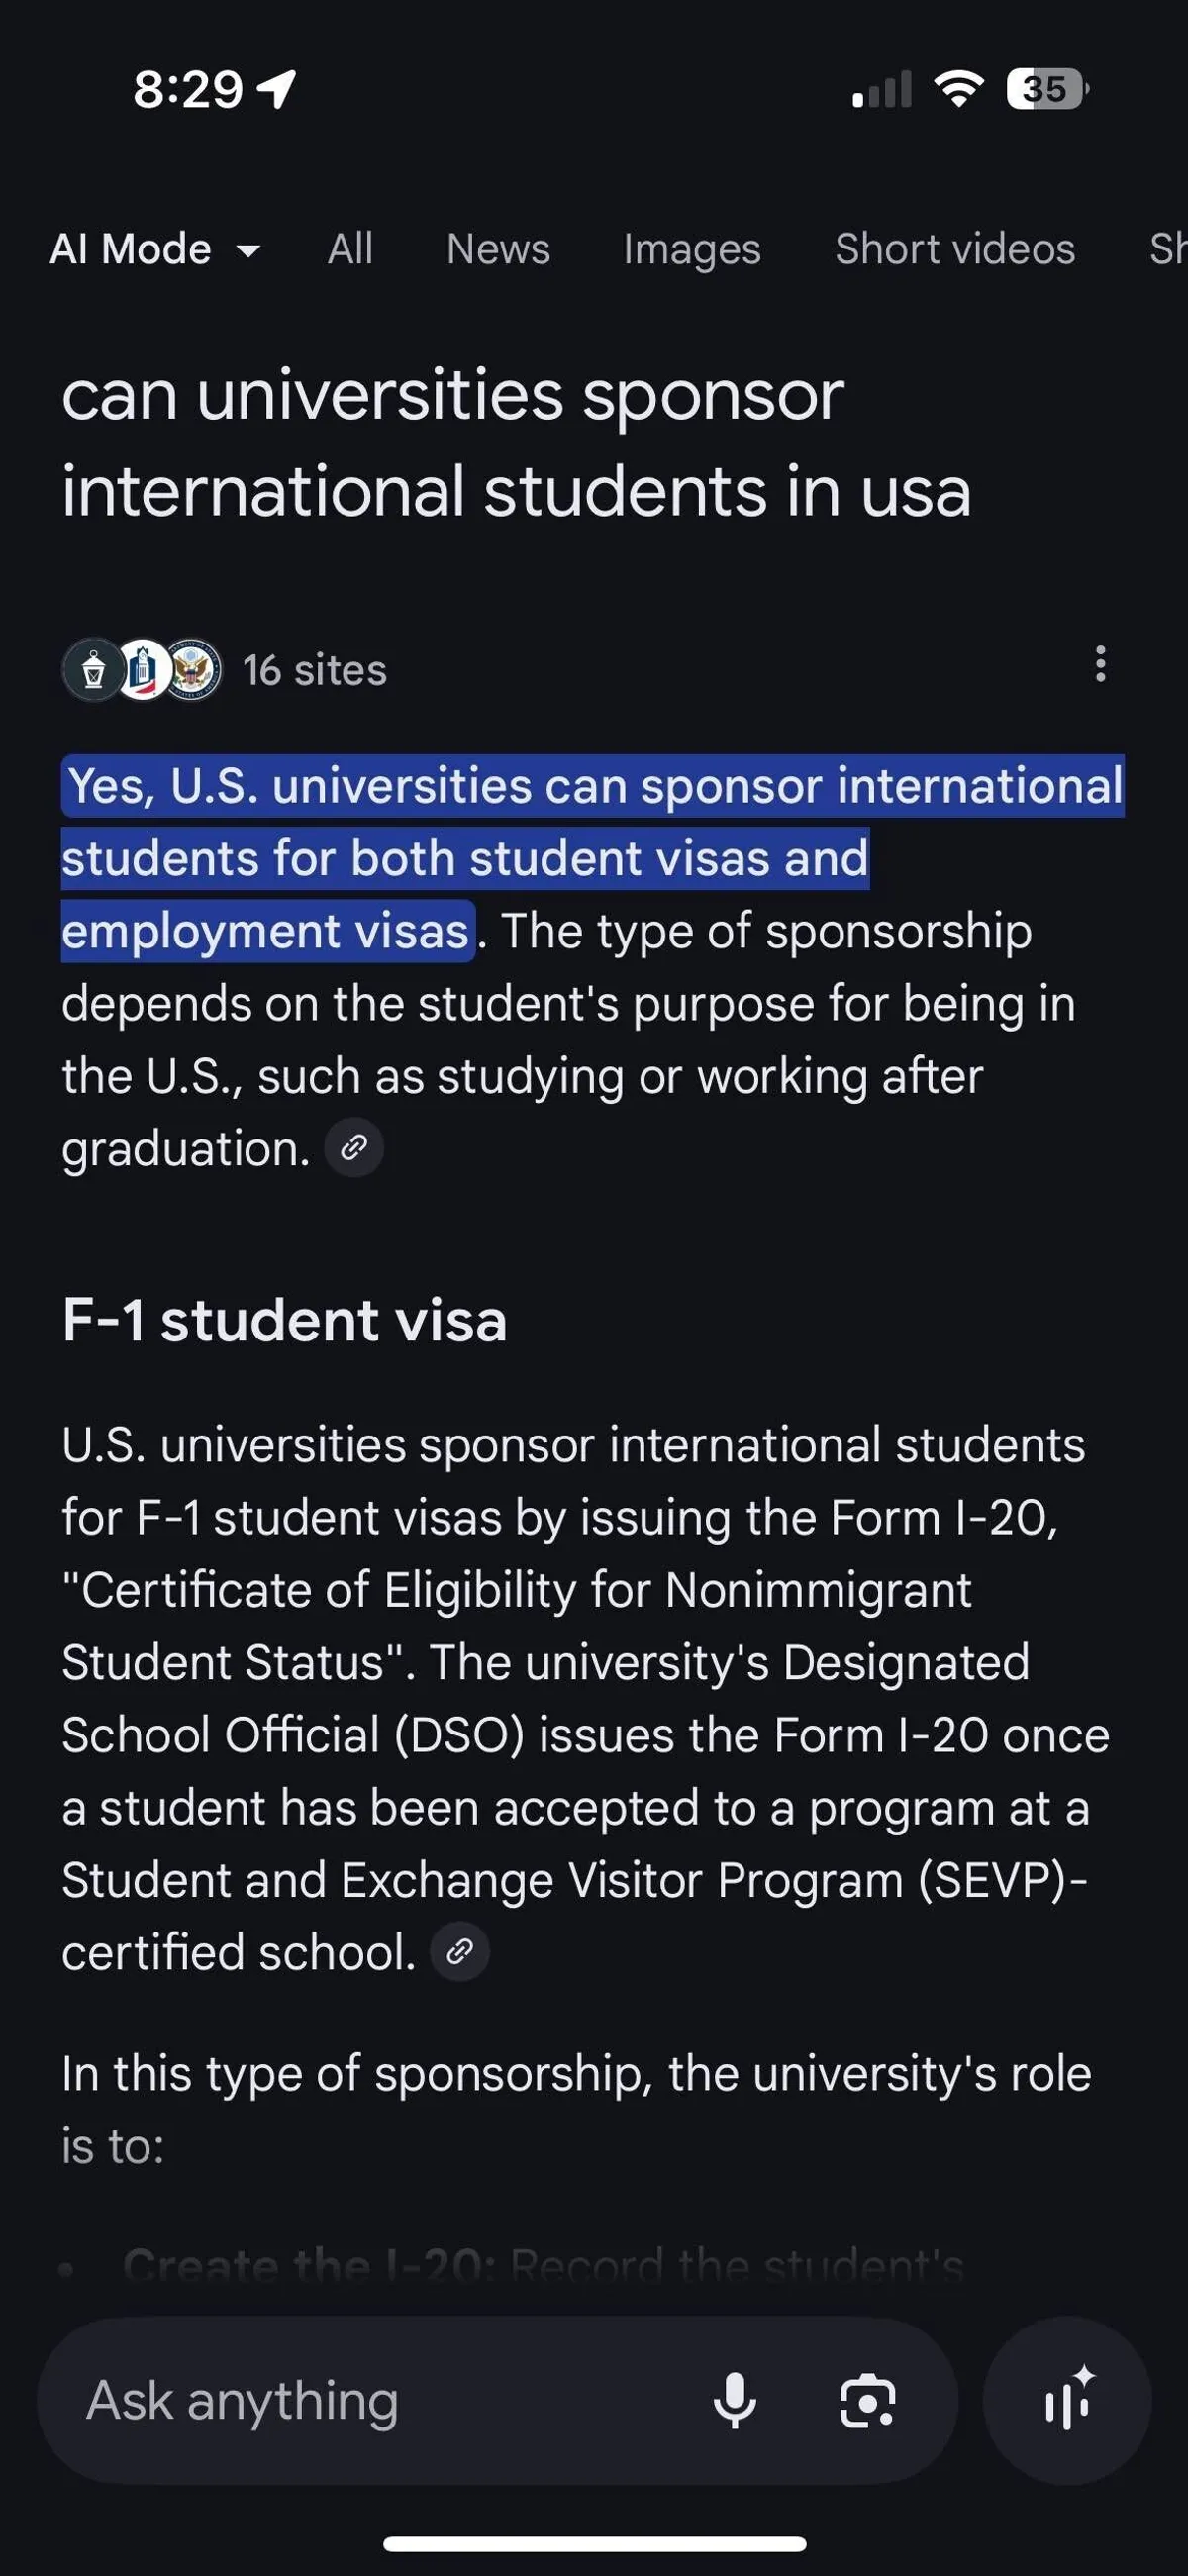Tap the location arrow in status bar
The height and width of the screenshot is (2576, 1188).
277,89
